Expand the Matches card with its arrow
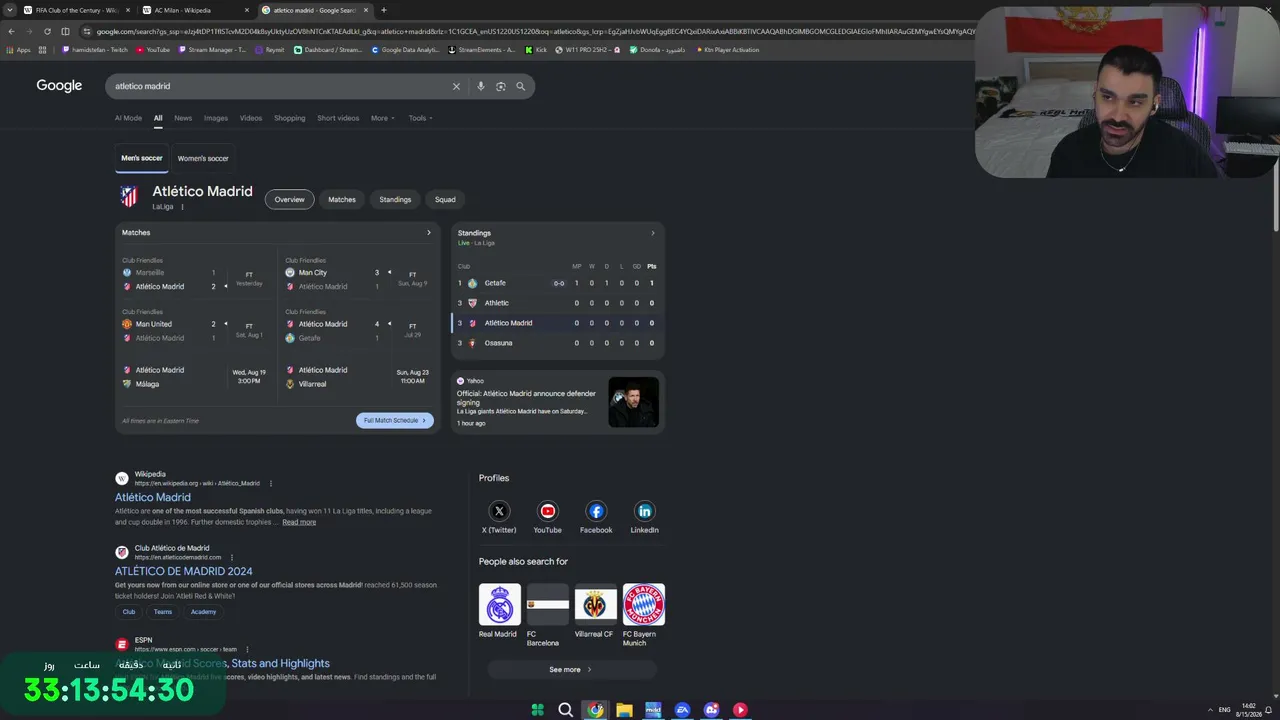The height and width of the screenshot is (720, 1280). coord(429,233)
